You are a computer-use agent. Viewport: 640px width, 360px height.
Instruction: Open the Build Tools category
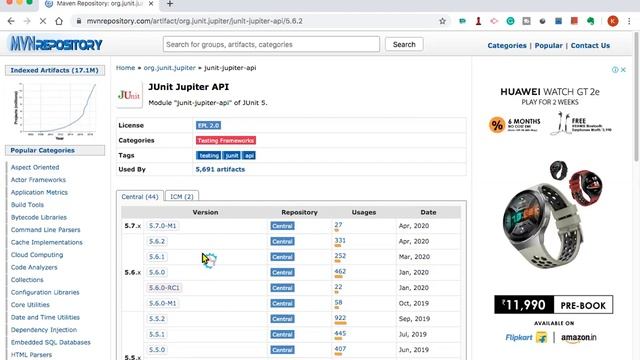click(x=27, y=205)
